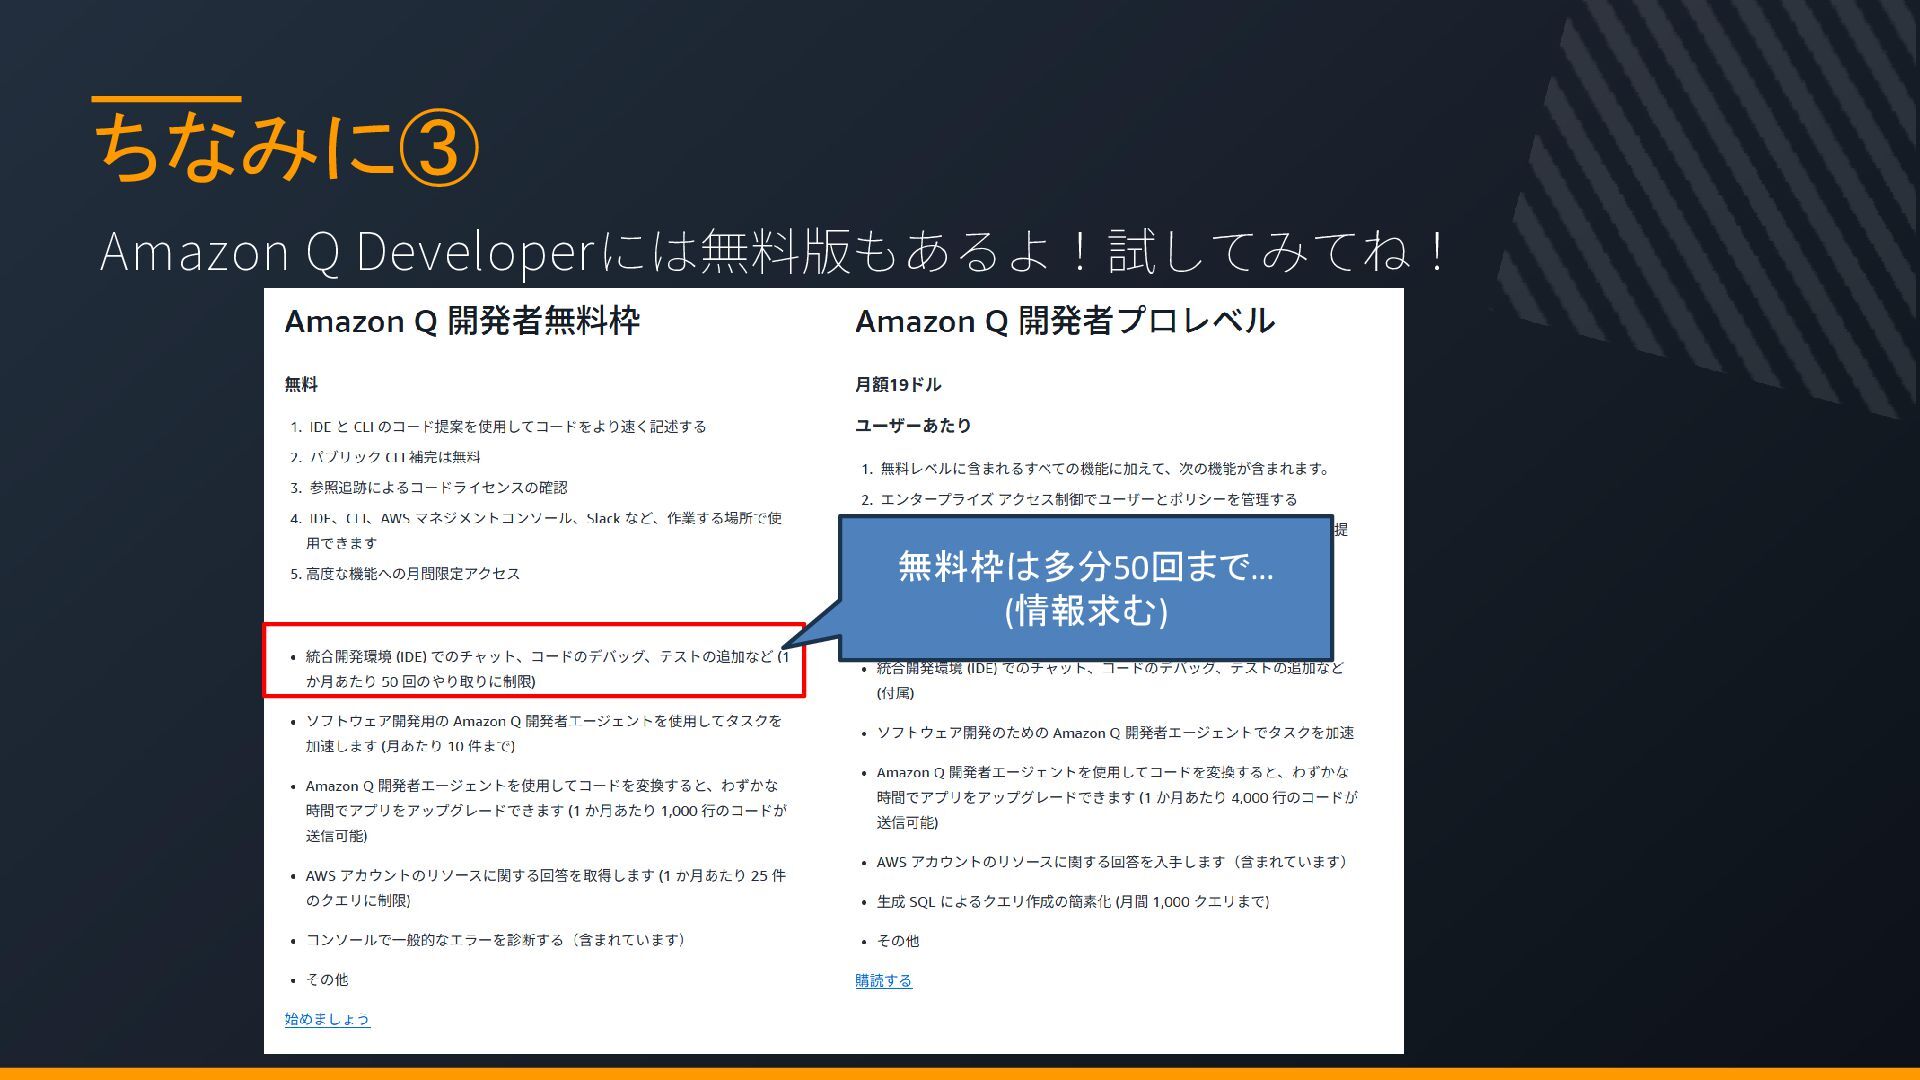This screenshot has width=1920, height=1080.
Task: Click heading Amazon Q 開発者無料枠
Action: 462,321
